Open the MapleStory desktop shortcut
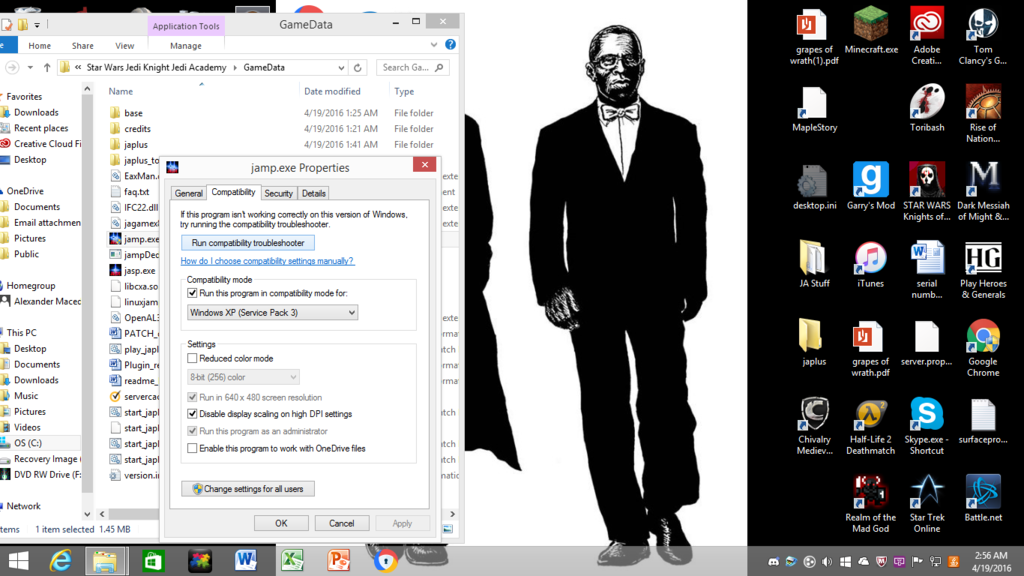 click(x=814, y=109)
